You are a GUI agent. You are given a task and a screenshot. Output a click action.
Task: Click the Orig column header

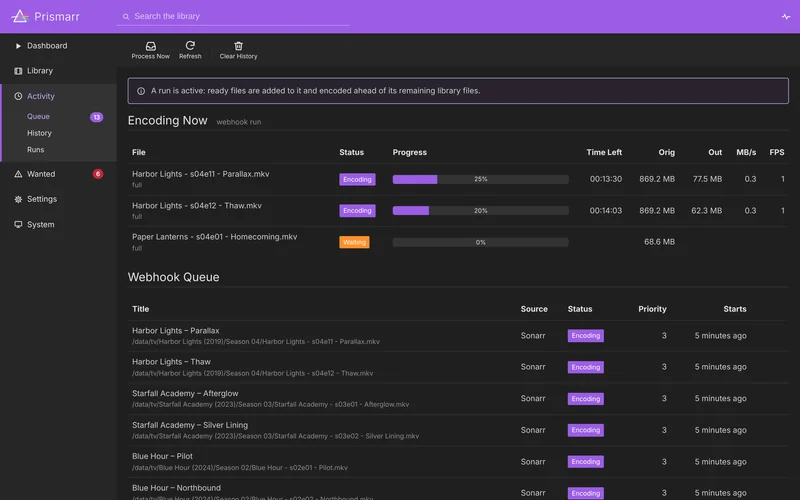point(666,152)
